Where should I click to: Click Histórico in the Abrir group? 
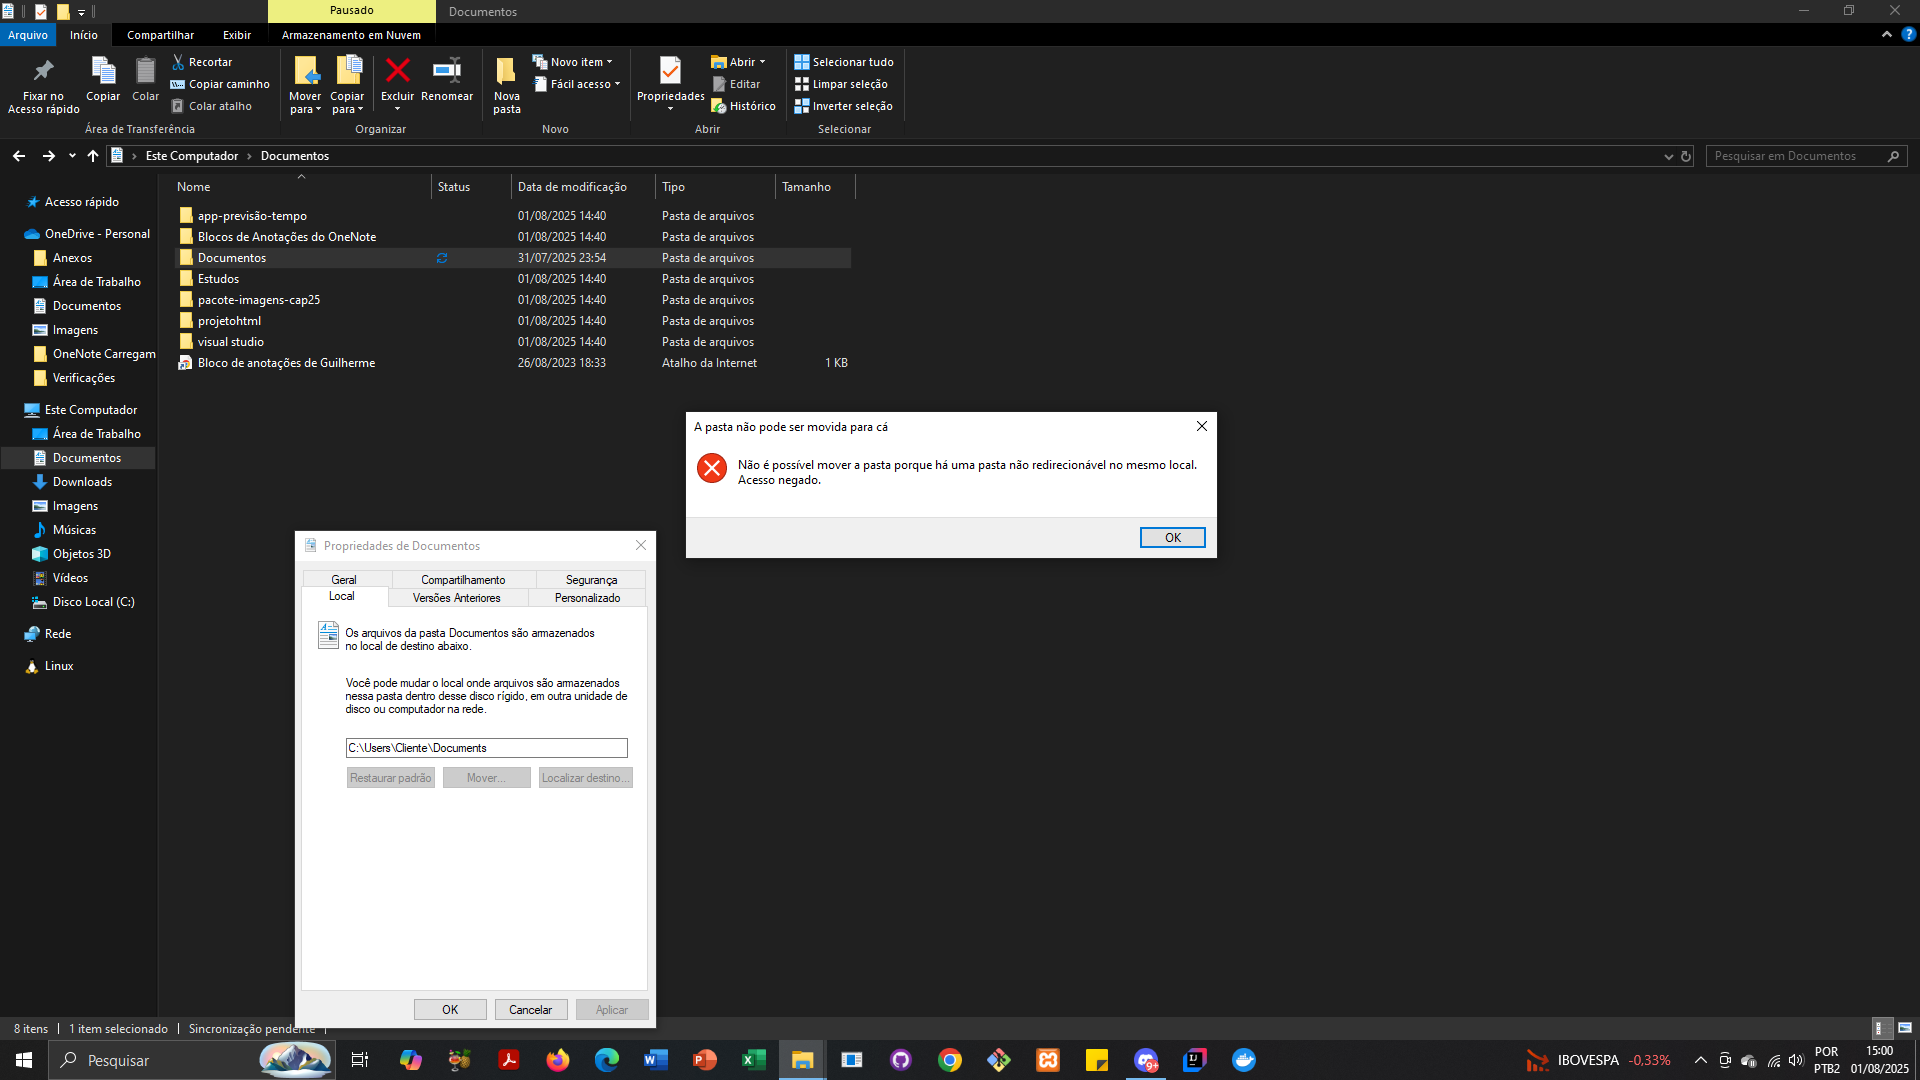point(743,106)
